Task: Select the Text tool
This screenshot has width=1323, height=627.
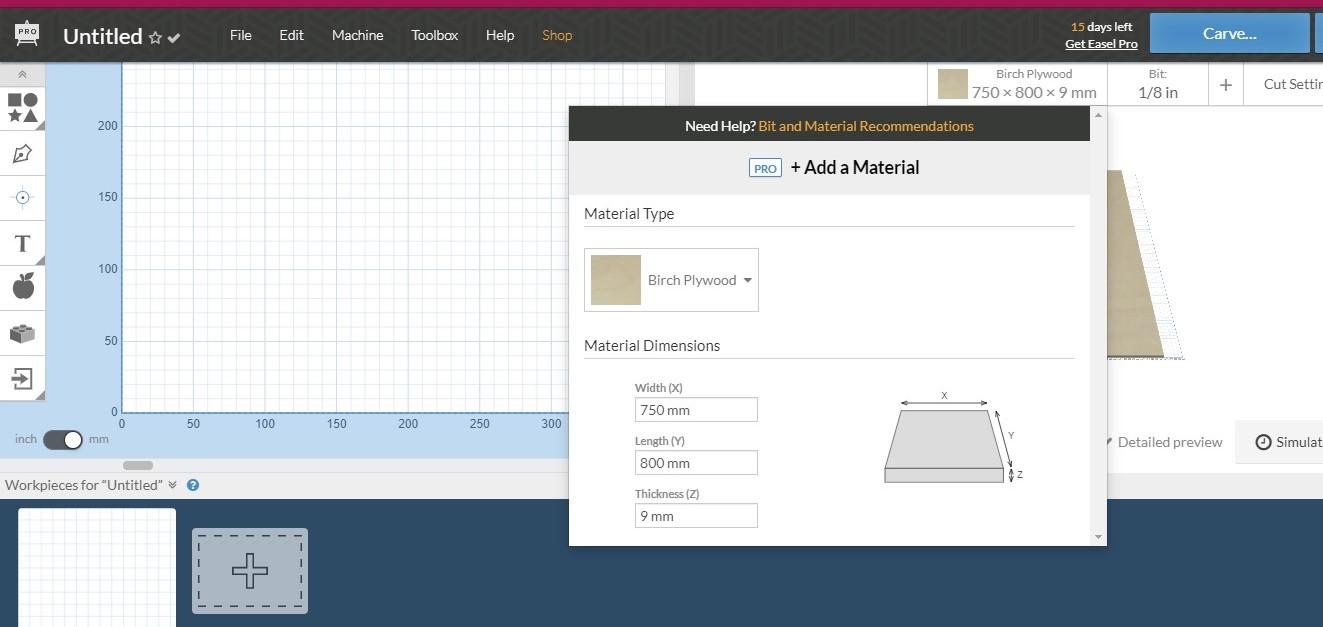Action: (x=23, y=243)
